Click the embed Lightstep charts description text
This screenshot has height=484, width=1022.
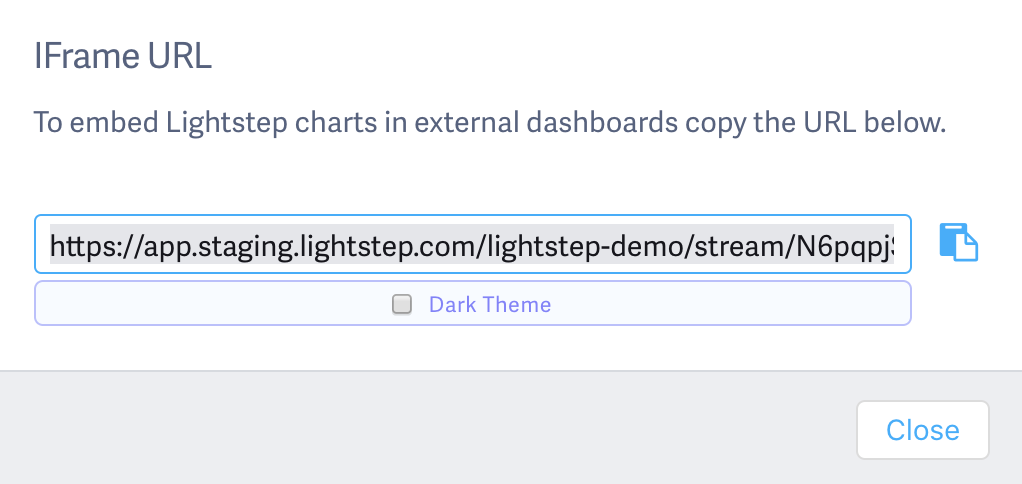pos(489,125)
